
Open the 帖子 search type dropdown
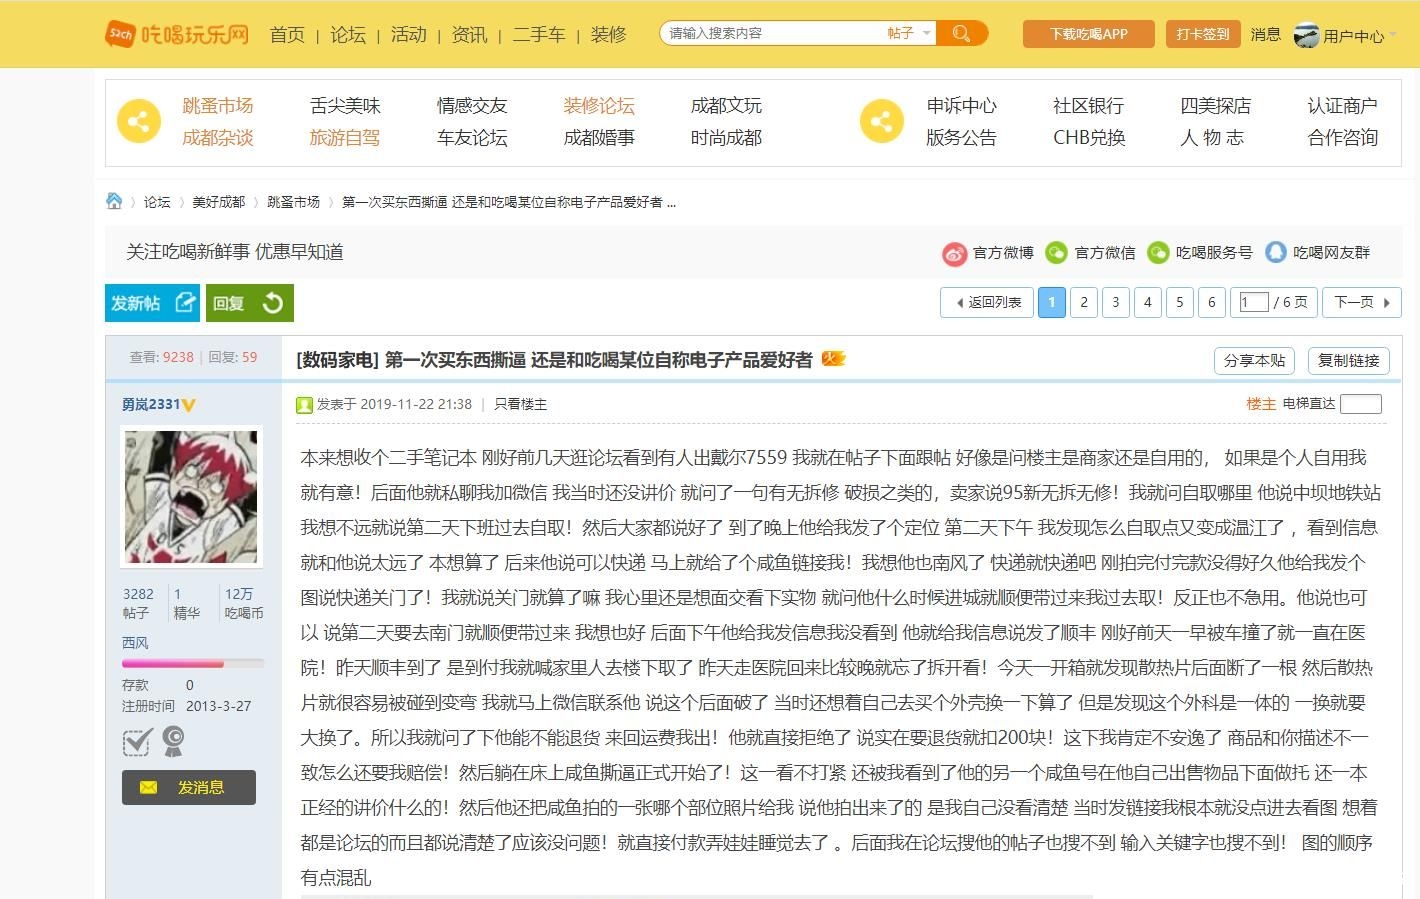click(x=908, y=33)
